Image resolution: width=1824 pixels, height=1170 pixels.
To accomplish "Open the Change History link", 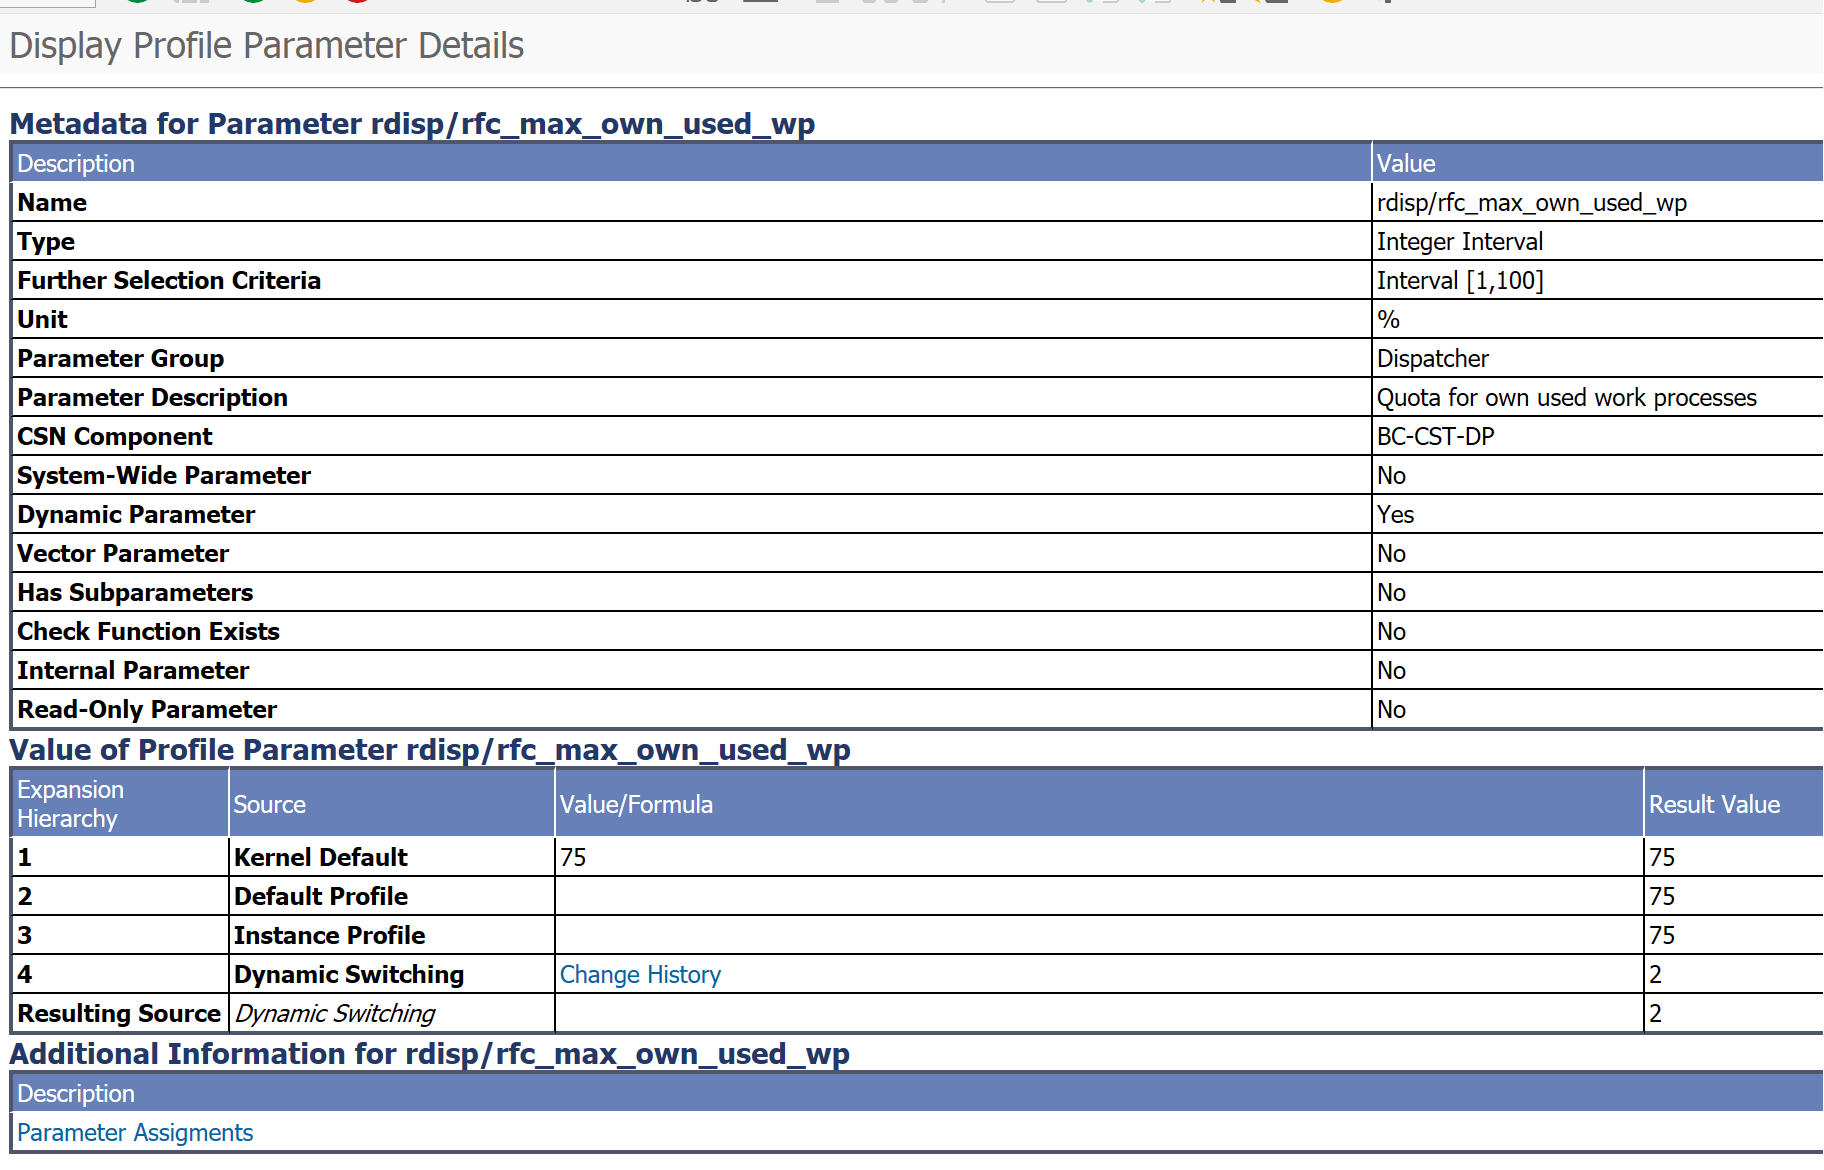I will click(x=640, y=974).
